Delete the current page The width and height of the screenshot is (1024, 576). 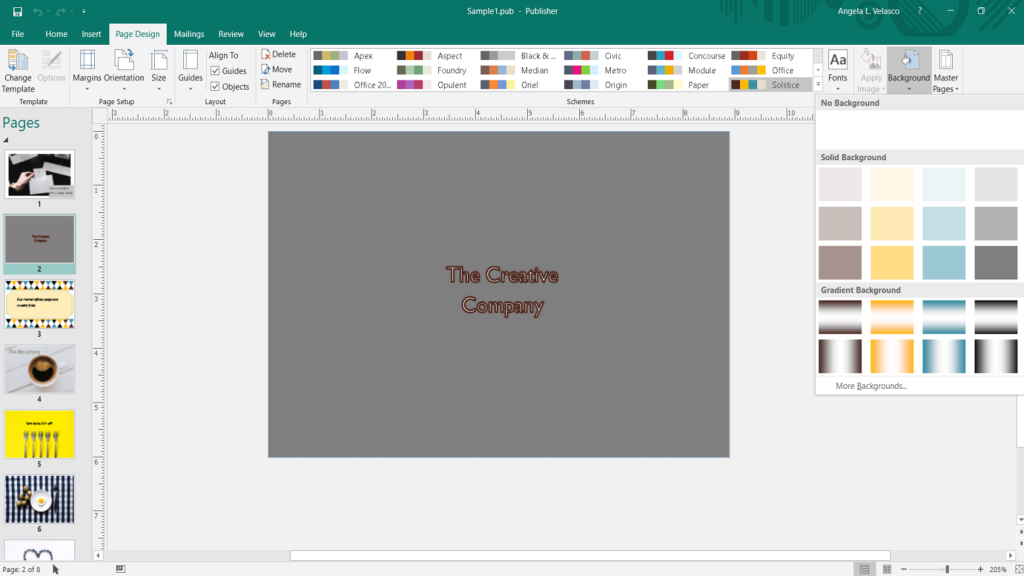coord(280,54)
